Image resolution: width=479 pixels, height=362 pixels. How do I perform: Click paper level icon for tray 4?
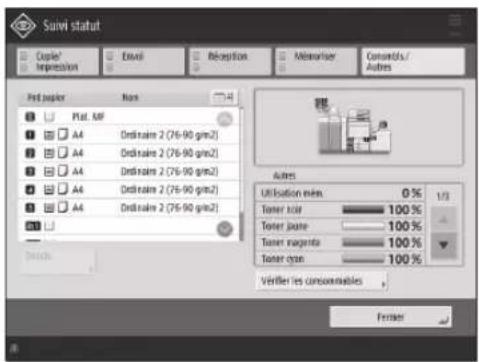pyautogui.click(x=49, y=190)
